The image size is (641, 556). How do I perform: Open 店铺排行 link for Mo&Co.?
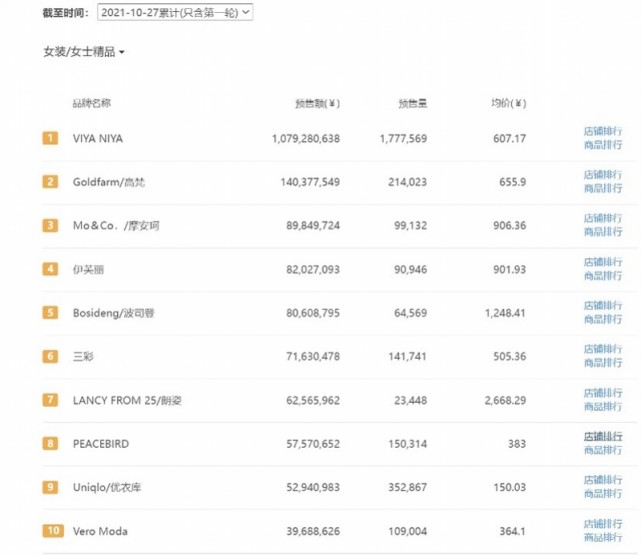pyautogui.click(x=603, y=218)
